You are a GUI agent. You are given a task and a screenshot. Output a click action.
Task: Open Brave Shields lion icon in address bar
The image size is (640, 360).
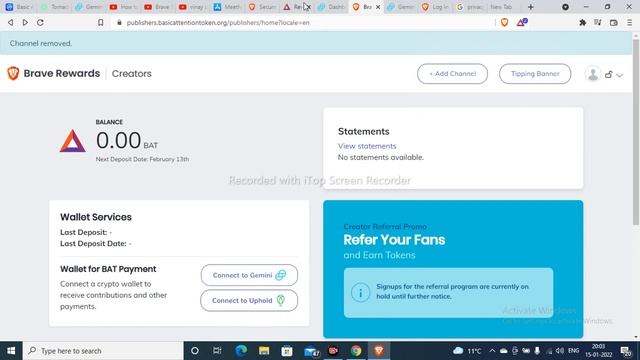[x=504, y=22]
